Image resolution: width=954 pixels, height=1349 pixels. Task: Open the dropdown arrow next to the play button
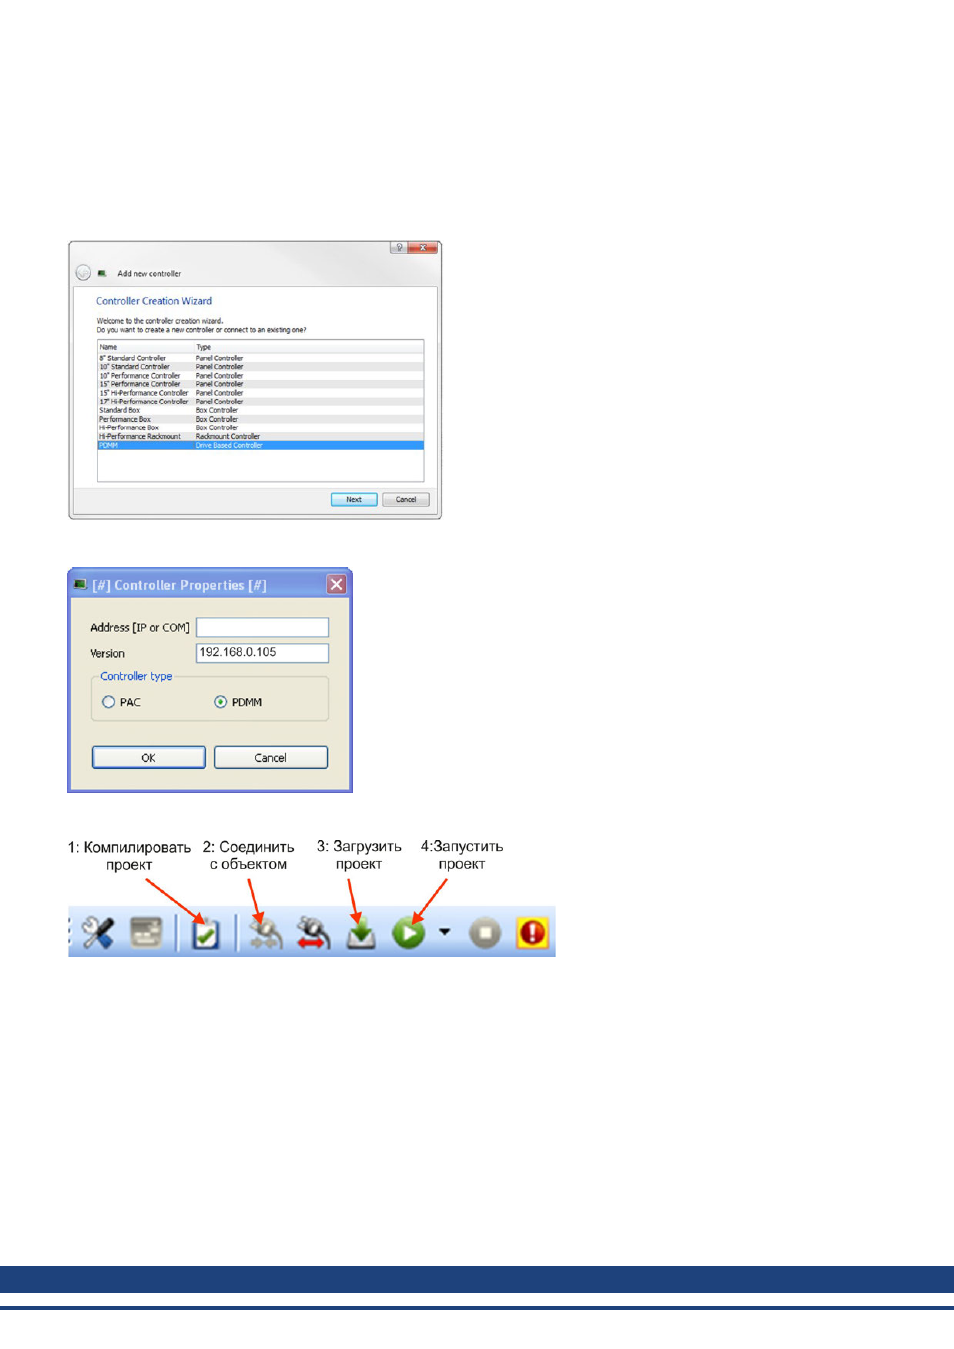(x=444, y=932)
